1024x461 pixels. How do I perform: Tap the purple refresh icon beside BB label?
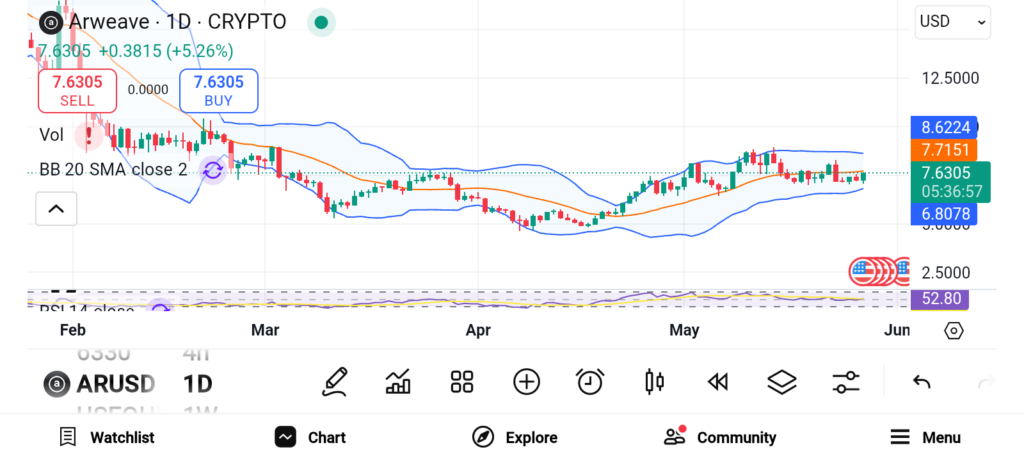[x=212, y=170]
